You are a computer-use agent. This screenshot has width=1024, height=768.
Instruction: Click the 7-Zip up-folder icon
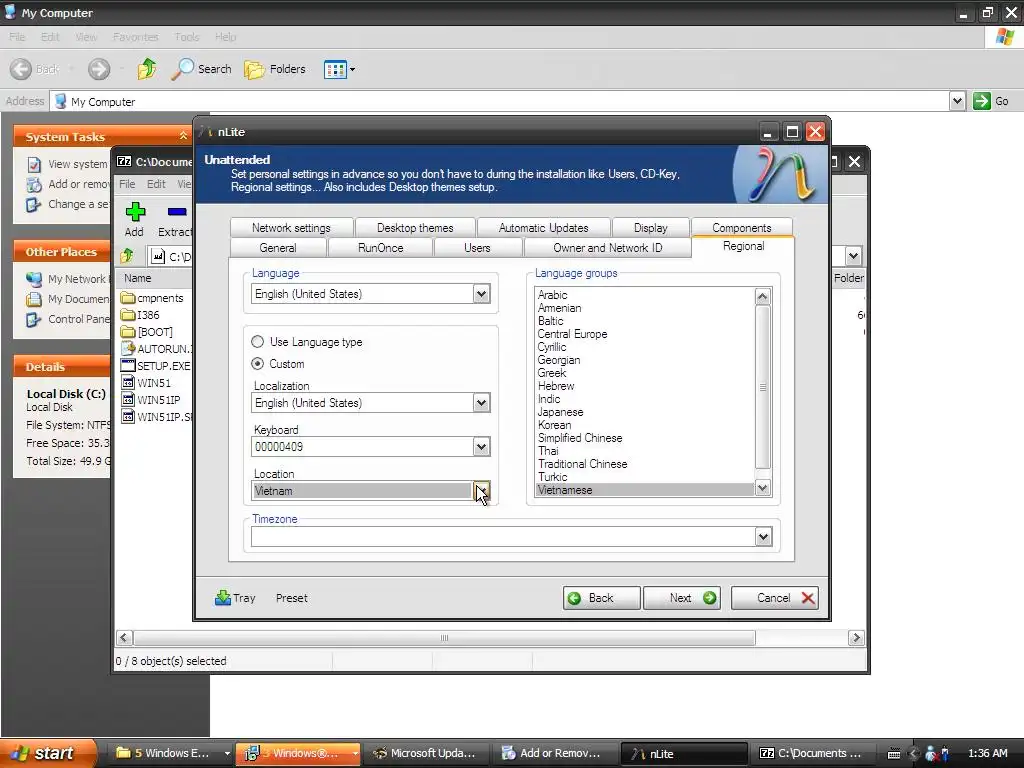pyautogui.click(x=127, y=256)
